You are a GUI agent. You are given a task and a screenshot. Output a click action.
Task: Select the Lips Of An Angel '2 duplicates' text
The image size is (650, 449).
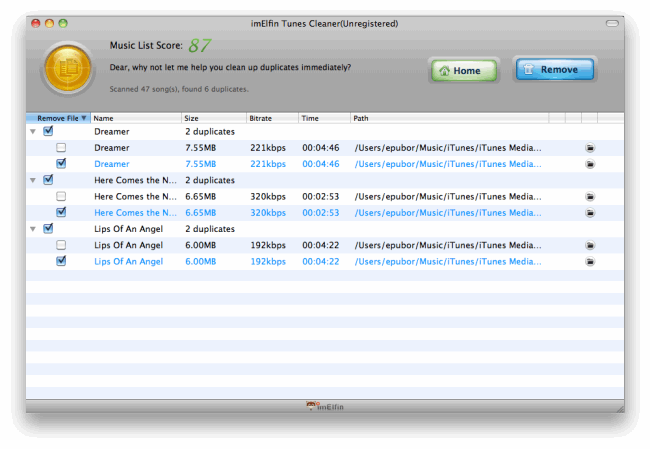[210, 229]
